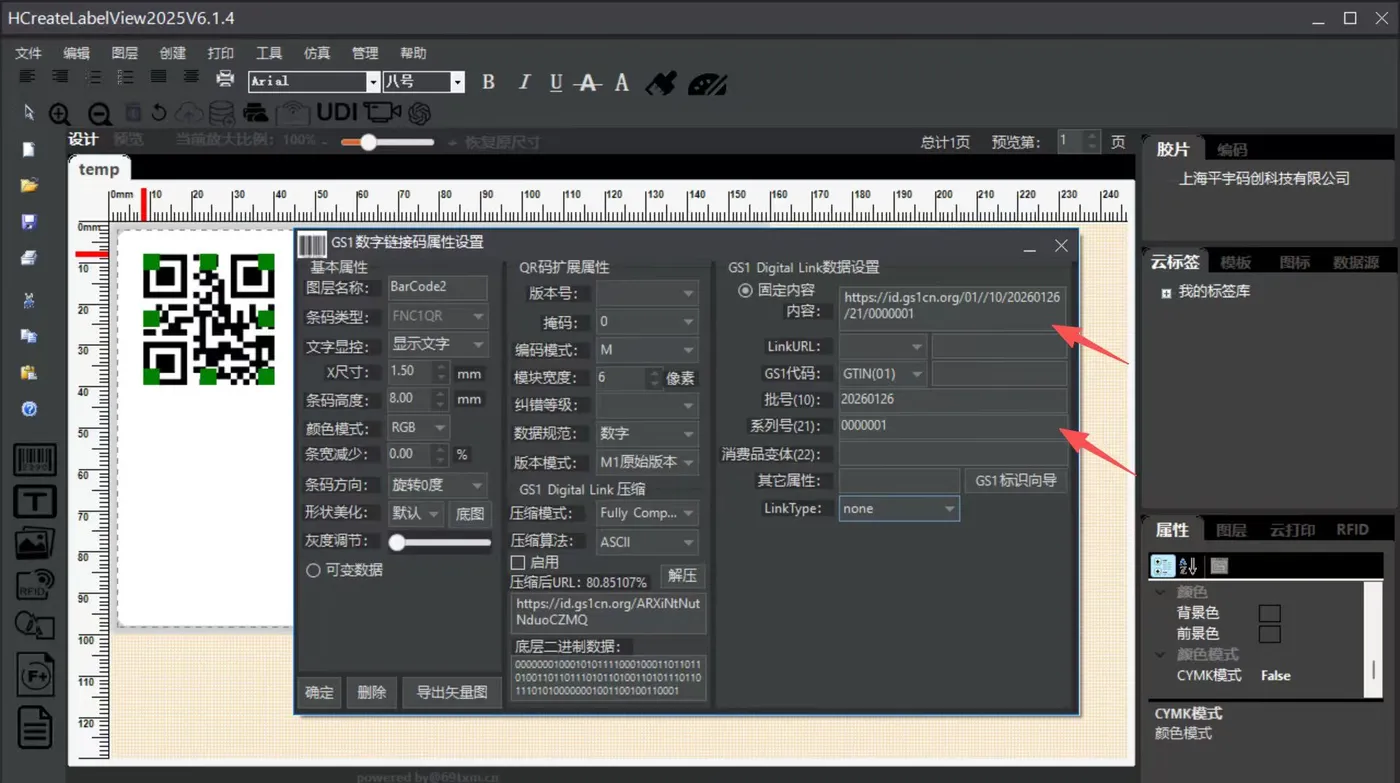The height and width of the screenshot is (783, 1400).
Task: Click the F+ tool icon in the sidebar
Action: (x=35, y=675)
